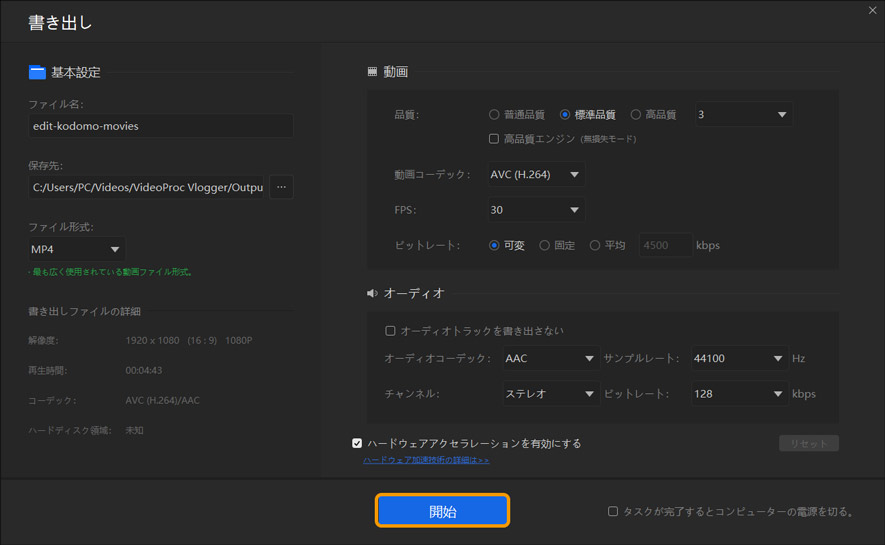Check power off computer after task checkbox
This screenshot has width=885, height=545.
point(612,511)
